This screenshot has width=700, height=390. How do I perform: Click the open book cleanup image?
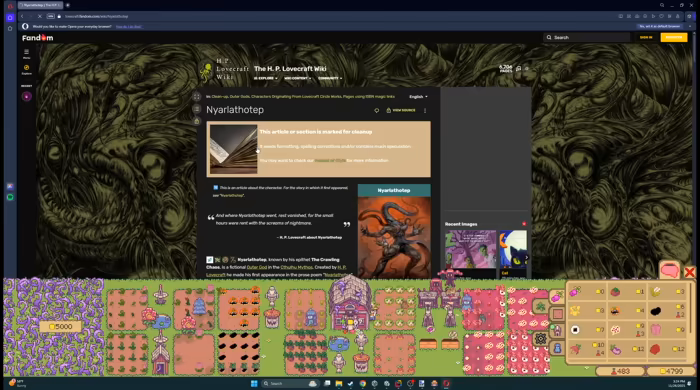point(233,149)
